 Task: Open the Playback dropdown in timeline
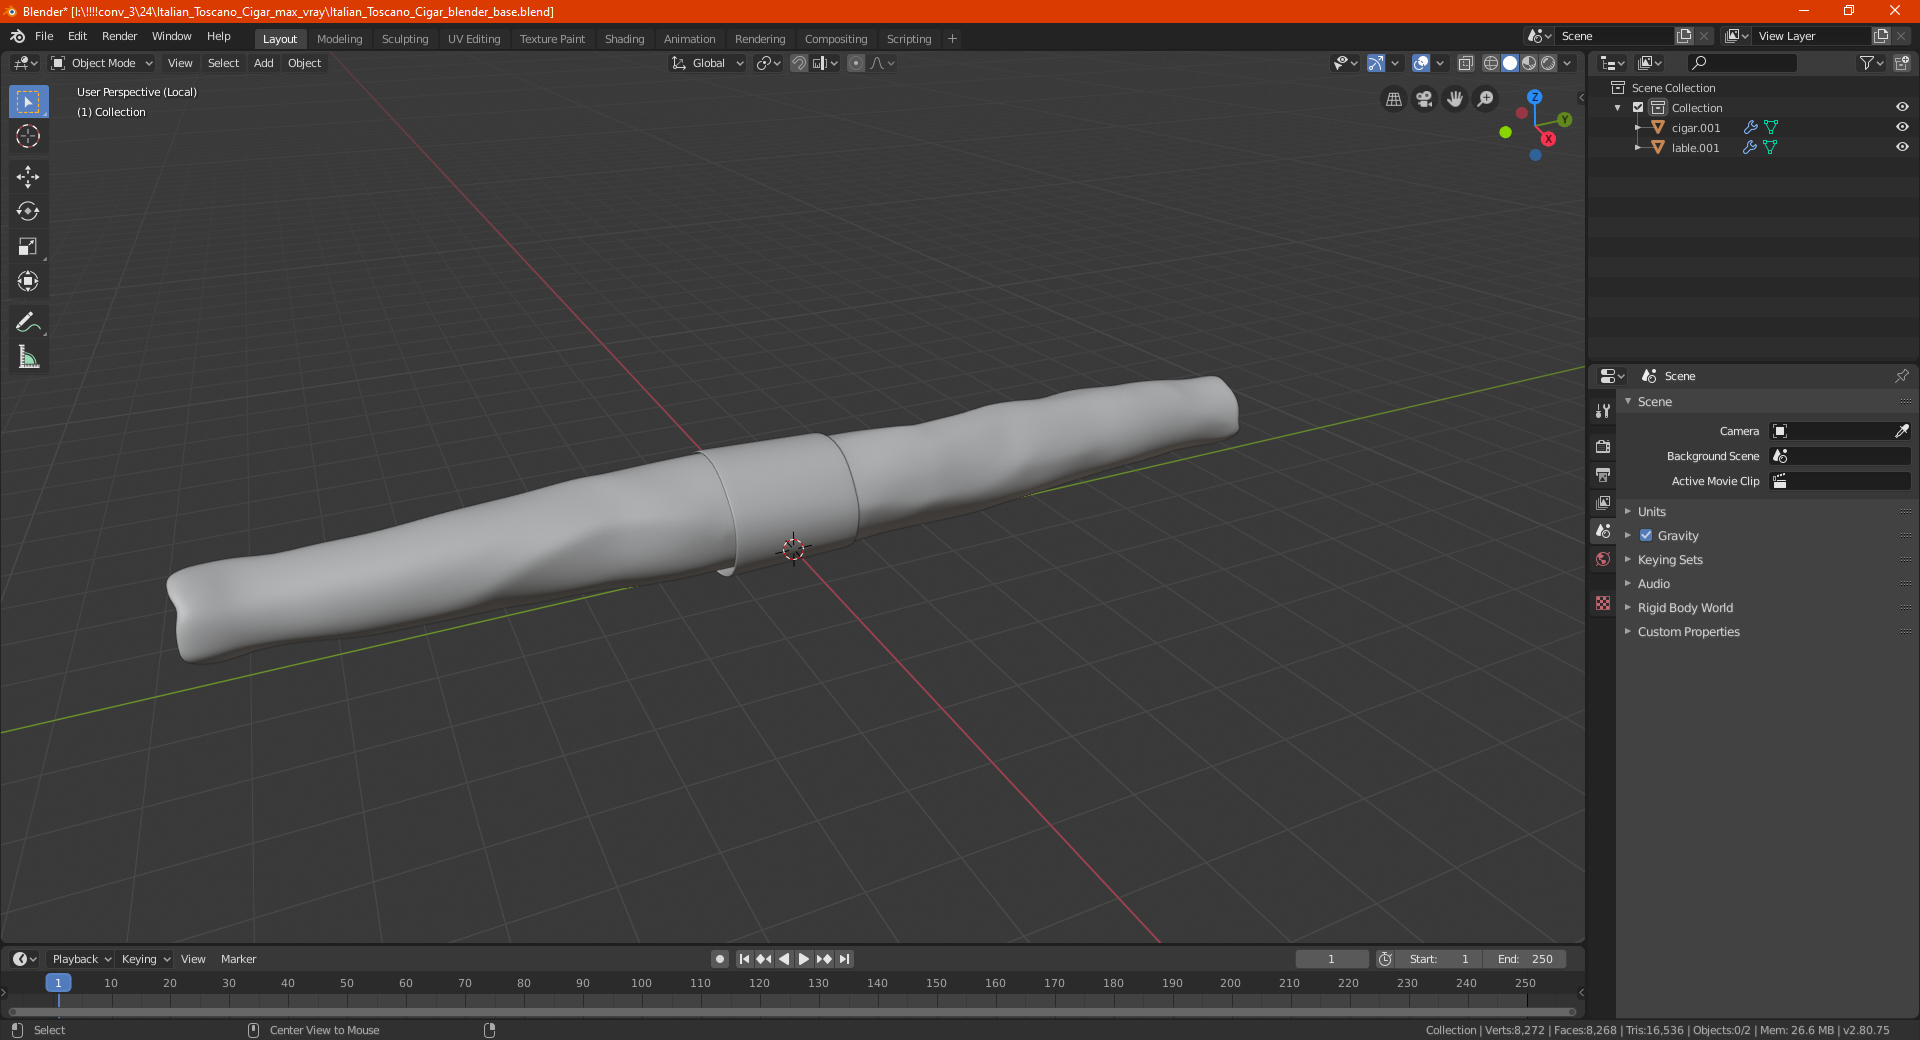pos(81,959)
